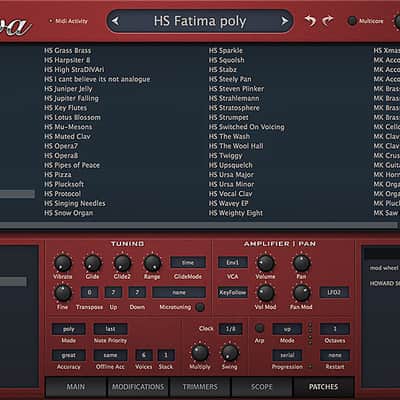Open the GlideMode dropdown showing time
The image size is (400, 400).
(188, 262)
